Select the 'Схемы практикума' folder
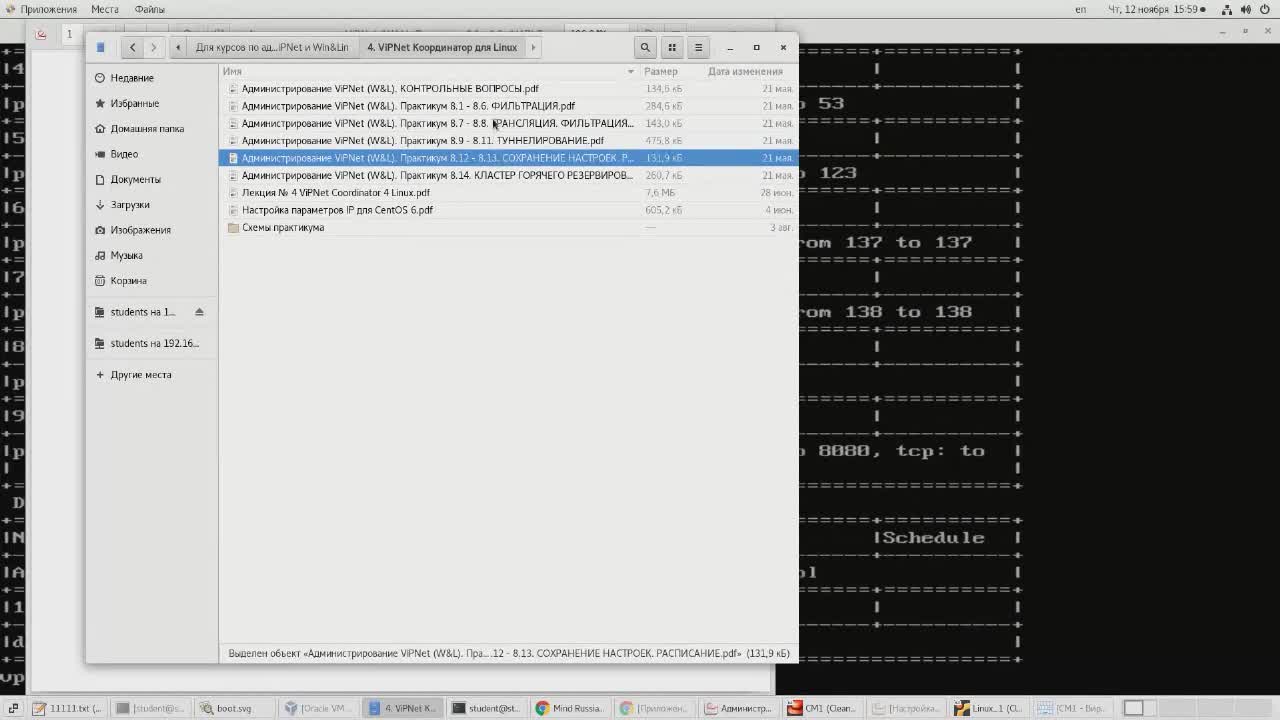 coord(508,228)
